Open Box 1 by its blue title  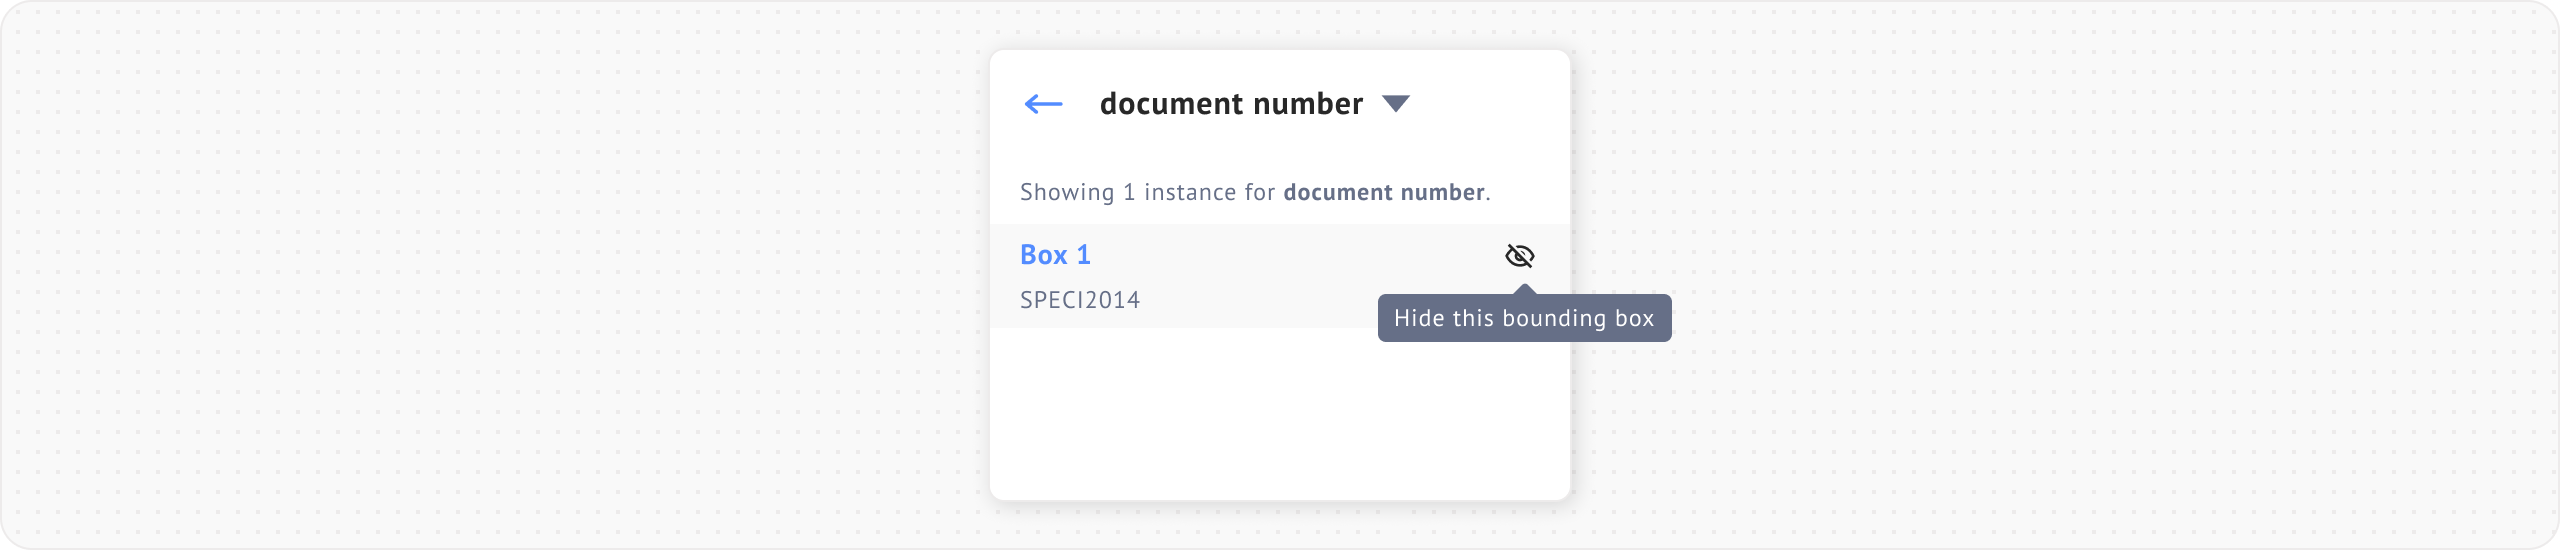(1055, 255)
